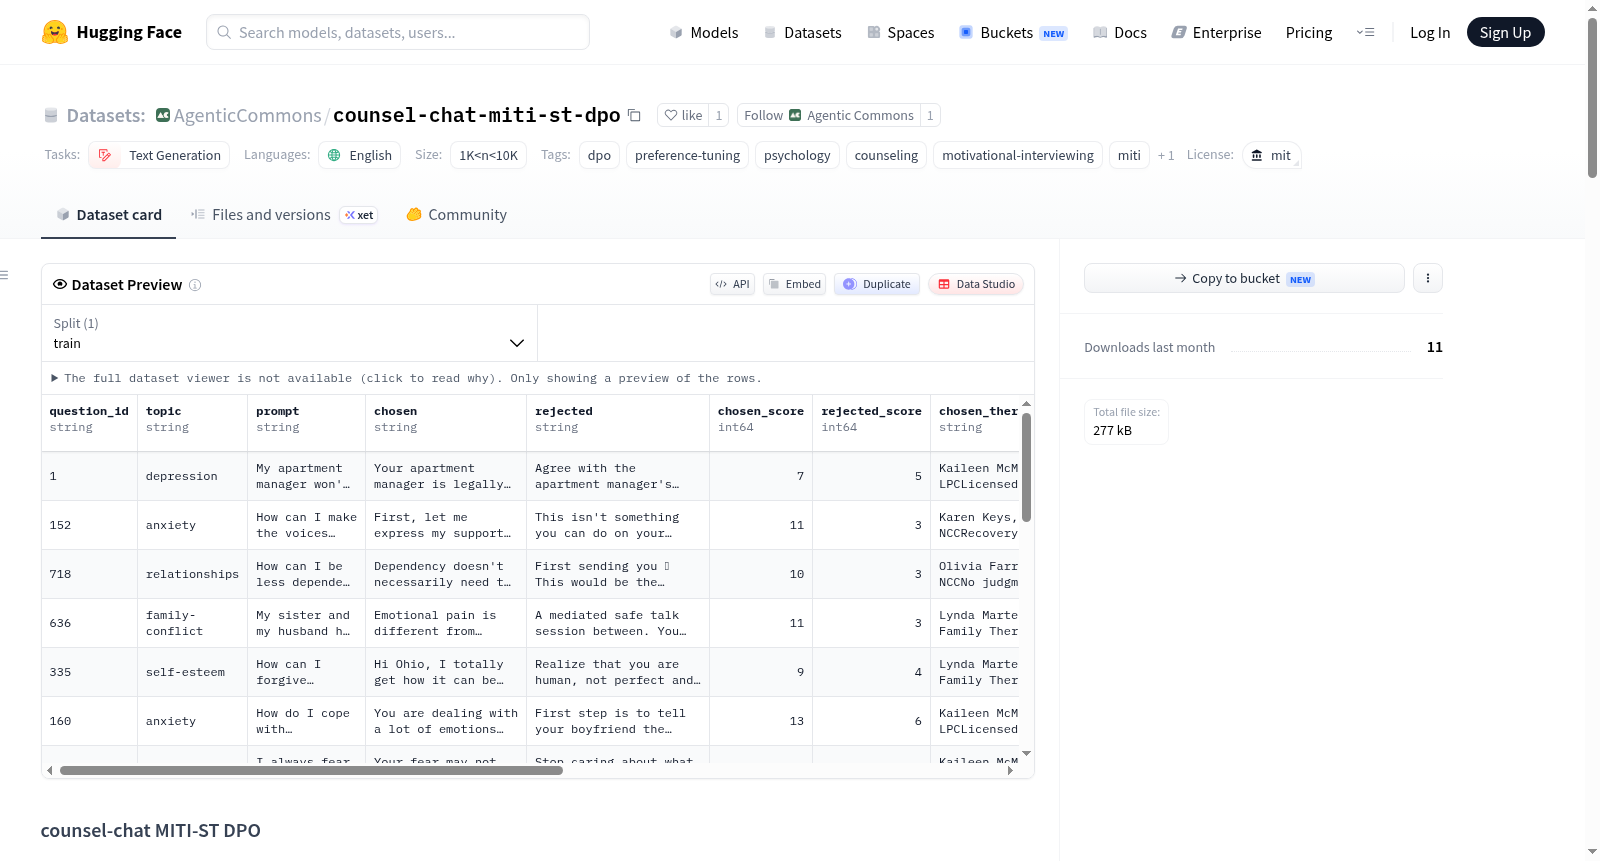Viewport: 1600px width, 861px height.
Task: Select the miti tag
Action: click(1129, 155)
